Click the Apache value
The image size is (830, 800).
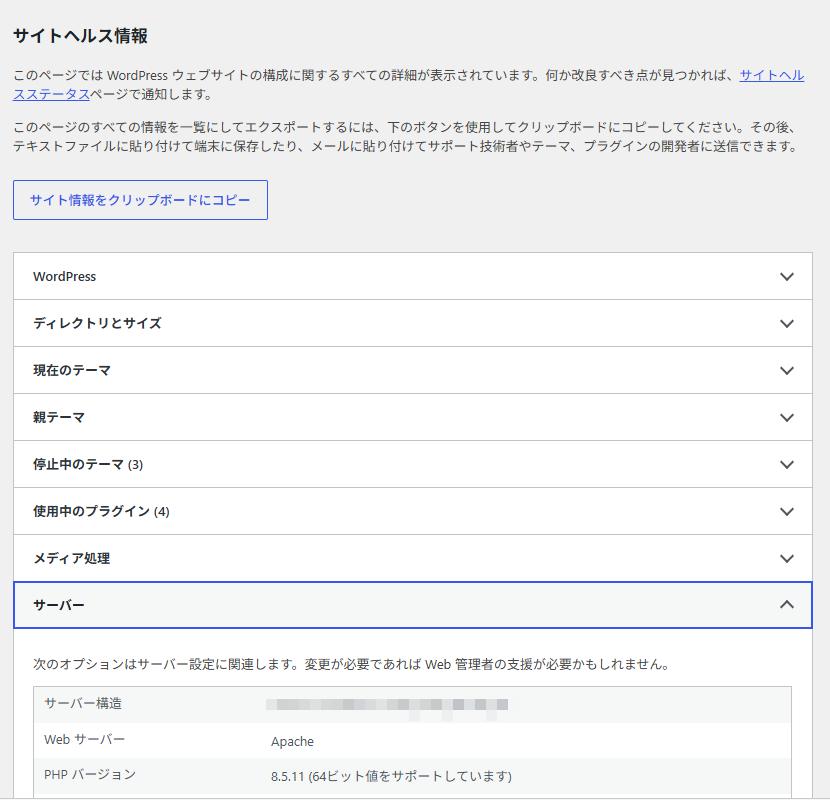point(292,742)
